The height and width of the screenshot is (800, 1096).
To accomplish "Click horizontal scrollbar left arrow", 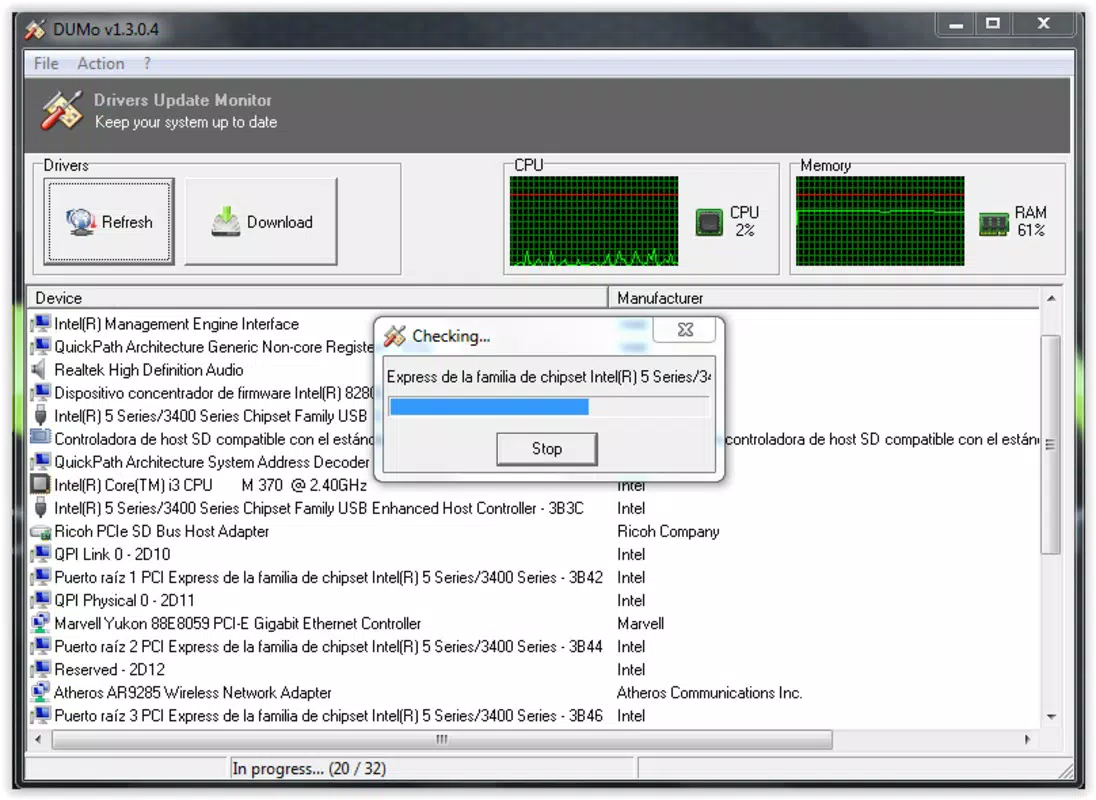I will coord(38,739).
